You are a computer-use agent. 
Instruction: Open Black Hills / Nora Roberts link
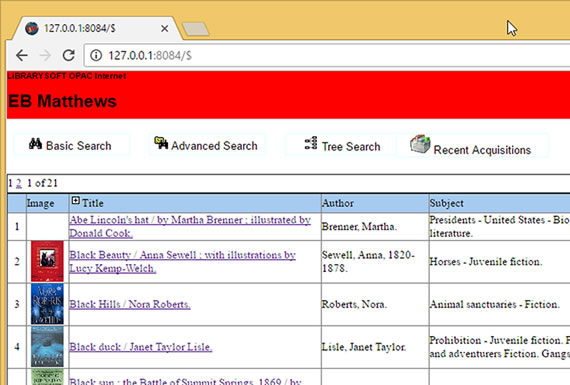pyautogui.click(x=130, y=304)
